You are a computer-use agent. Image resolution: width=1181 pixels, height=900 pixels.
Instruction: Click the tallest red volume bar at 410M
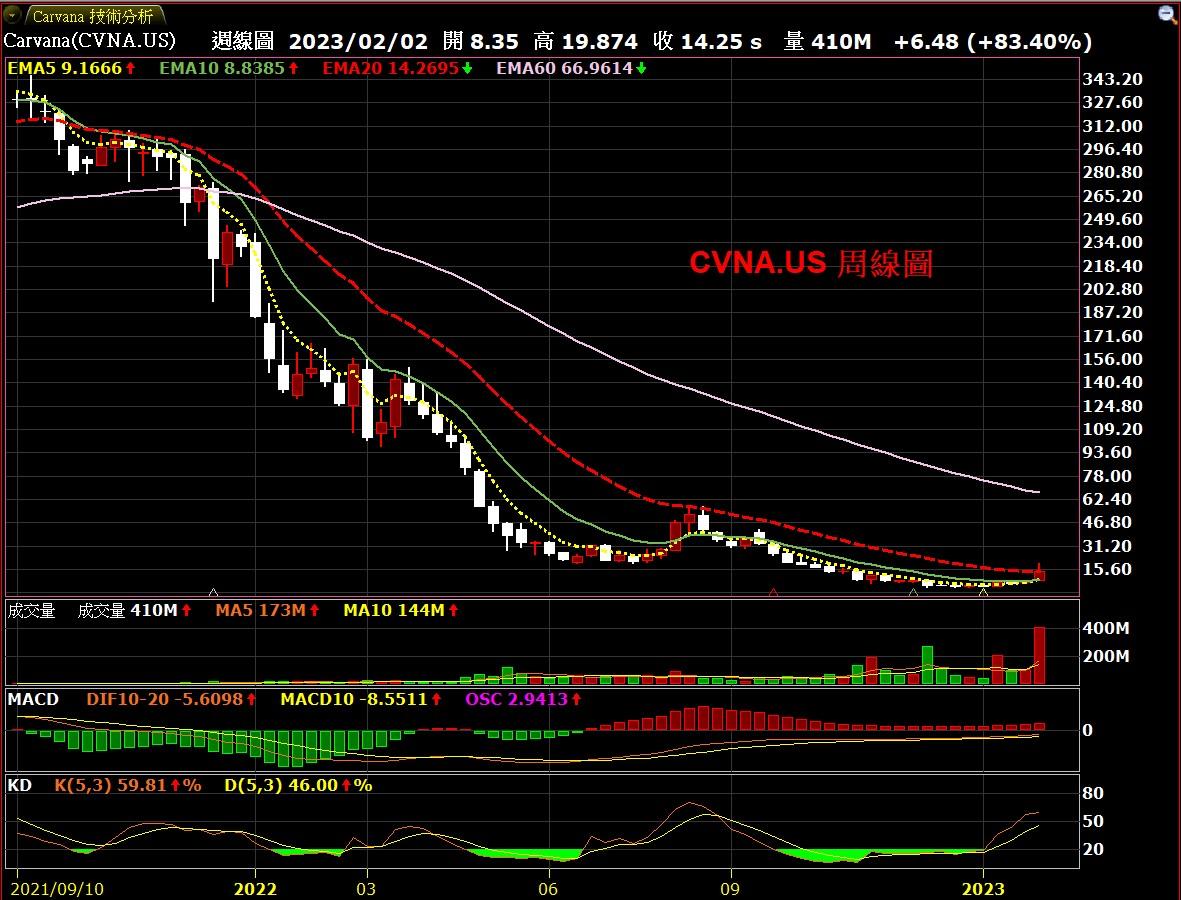point(1039,655)
